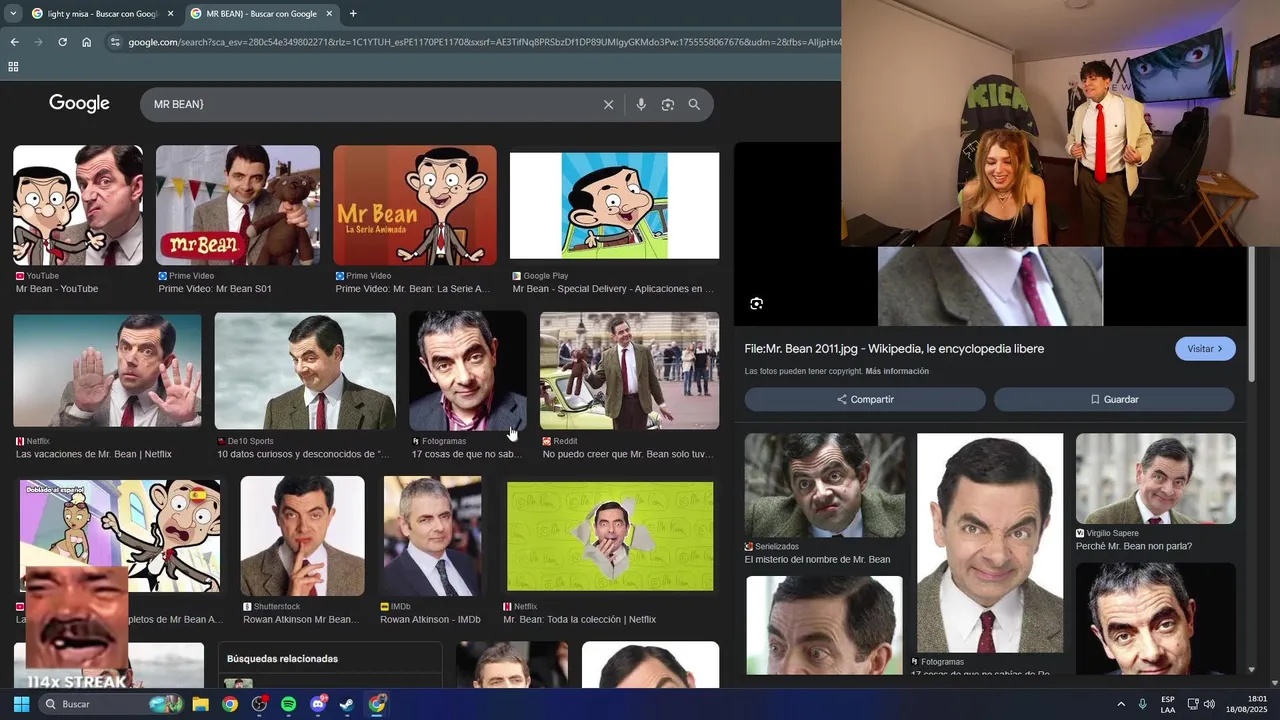Click the Google logo
The width and height of the screenshot is (1280, 720).
(79, 104)
